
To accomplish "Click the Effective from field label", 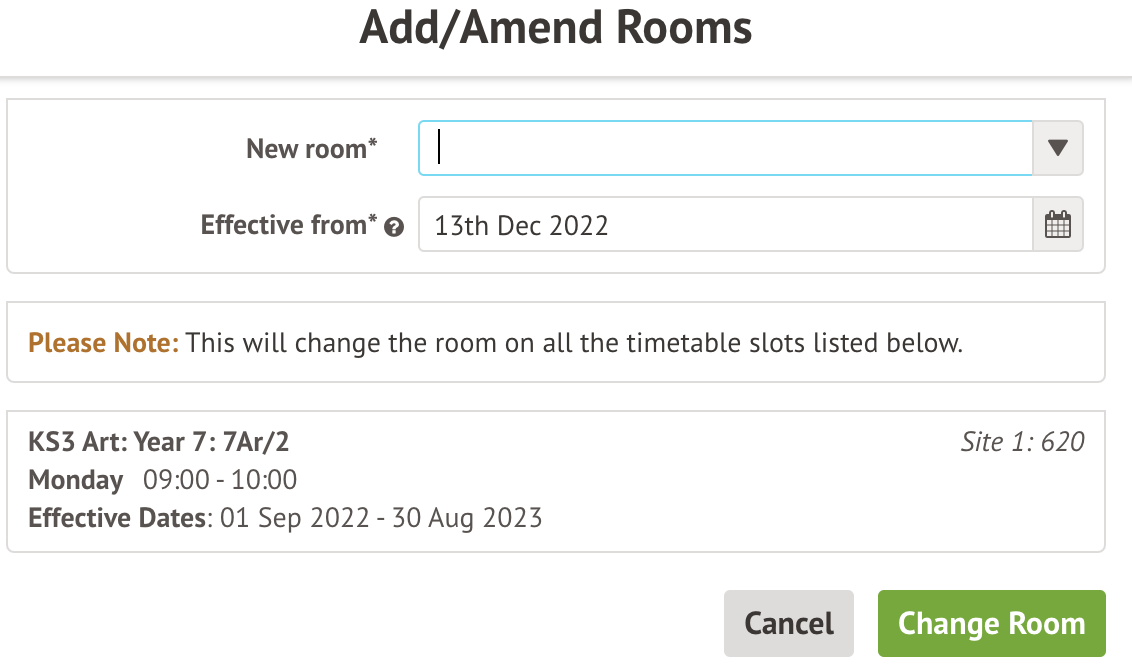I will 289,225.
